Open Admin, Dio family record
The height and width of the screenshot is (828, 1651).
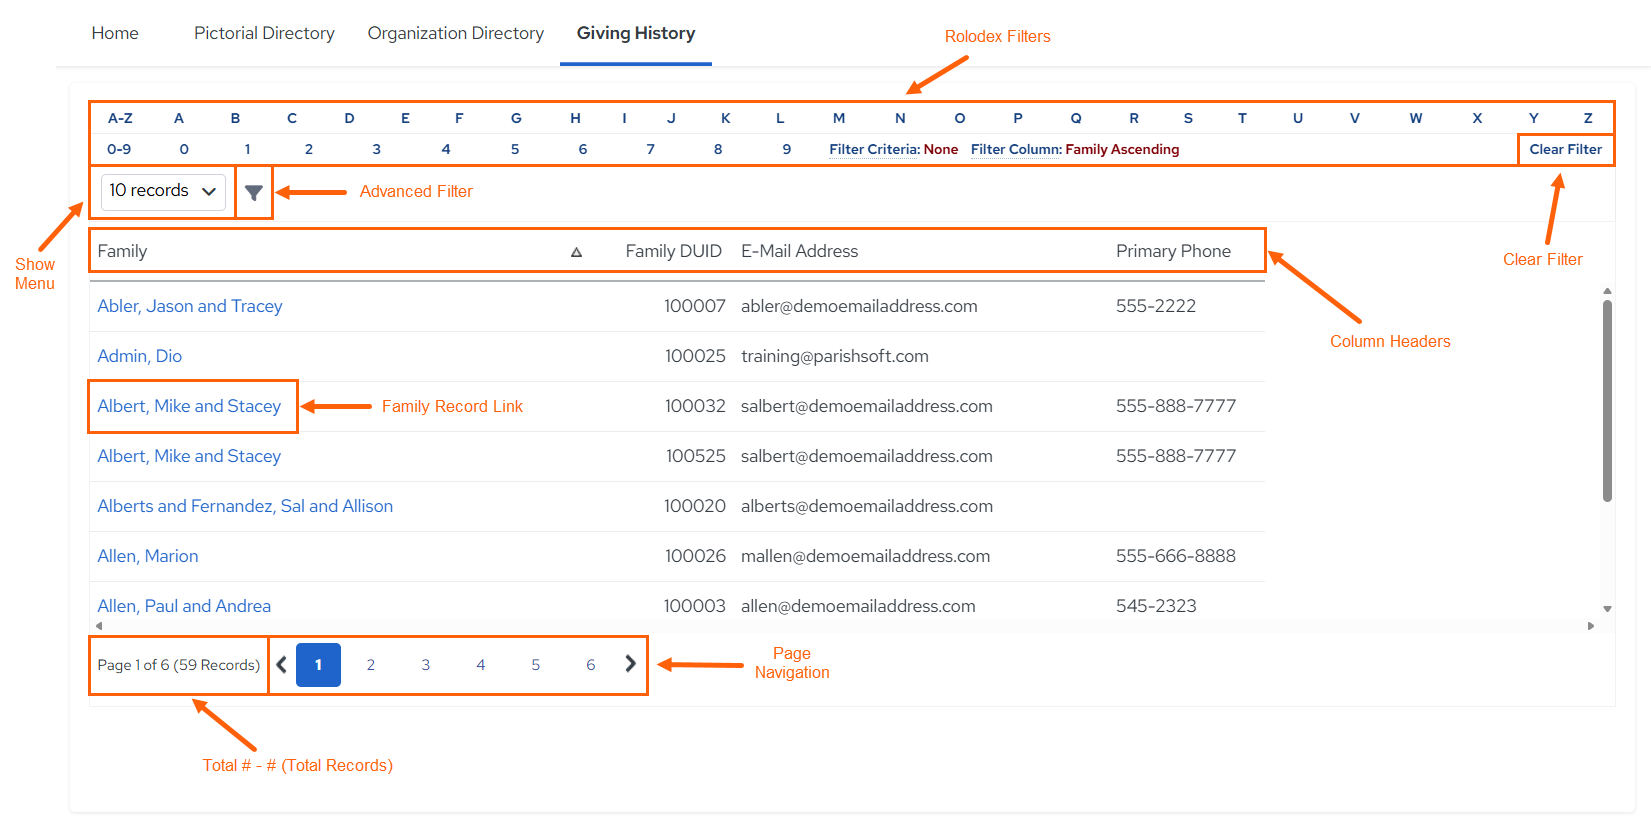pyautogui.click(x=139, y=356)
